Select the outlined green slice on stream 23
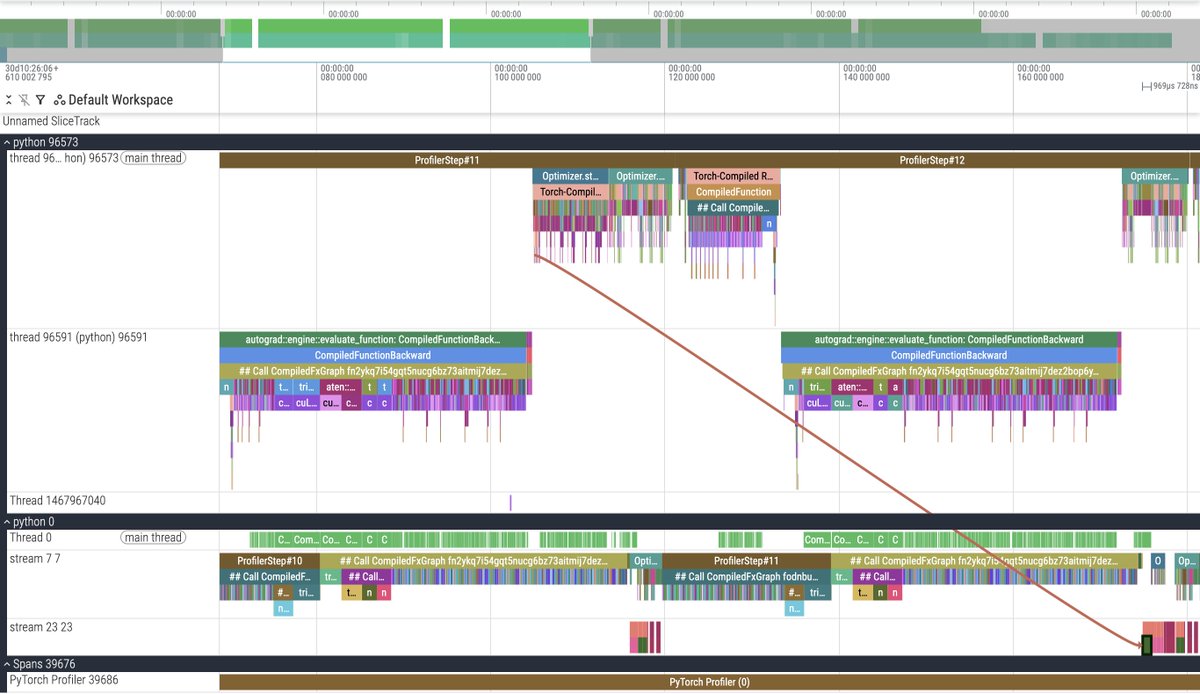Screen dimensions: 1200x694 1147,646
